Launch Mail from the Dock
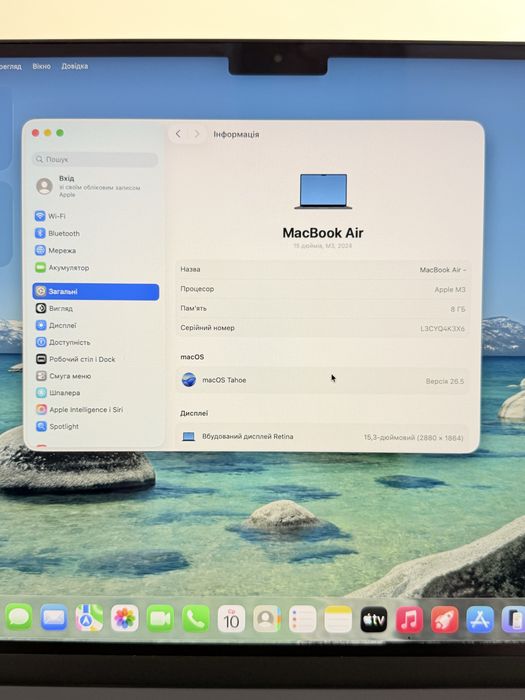This screenshot has width=525, height=700. click(54, 618)
